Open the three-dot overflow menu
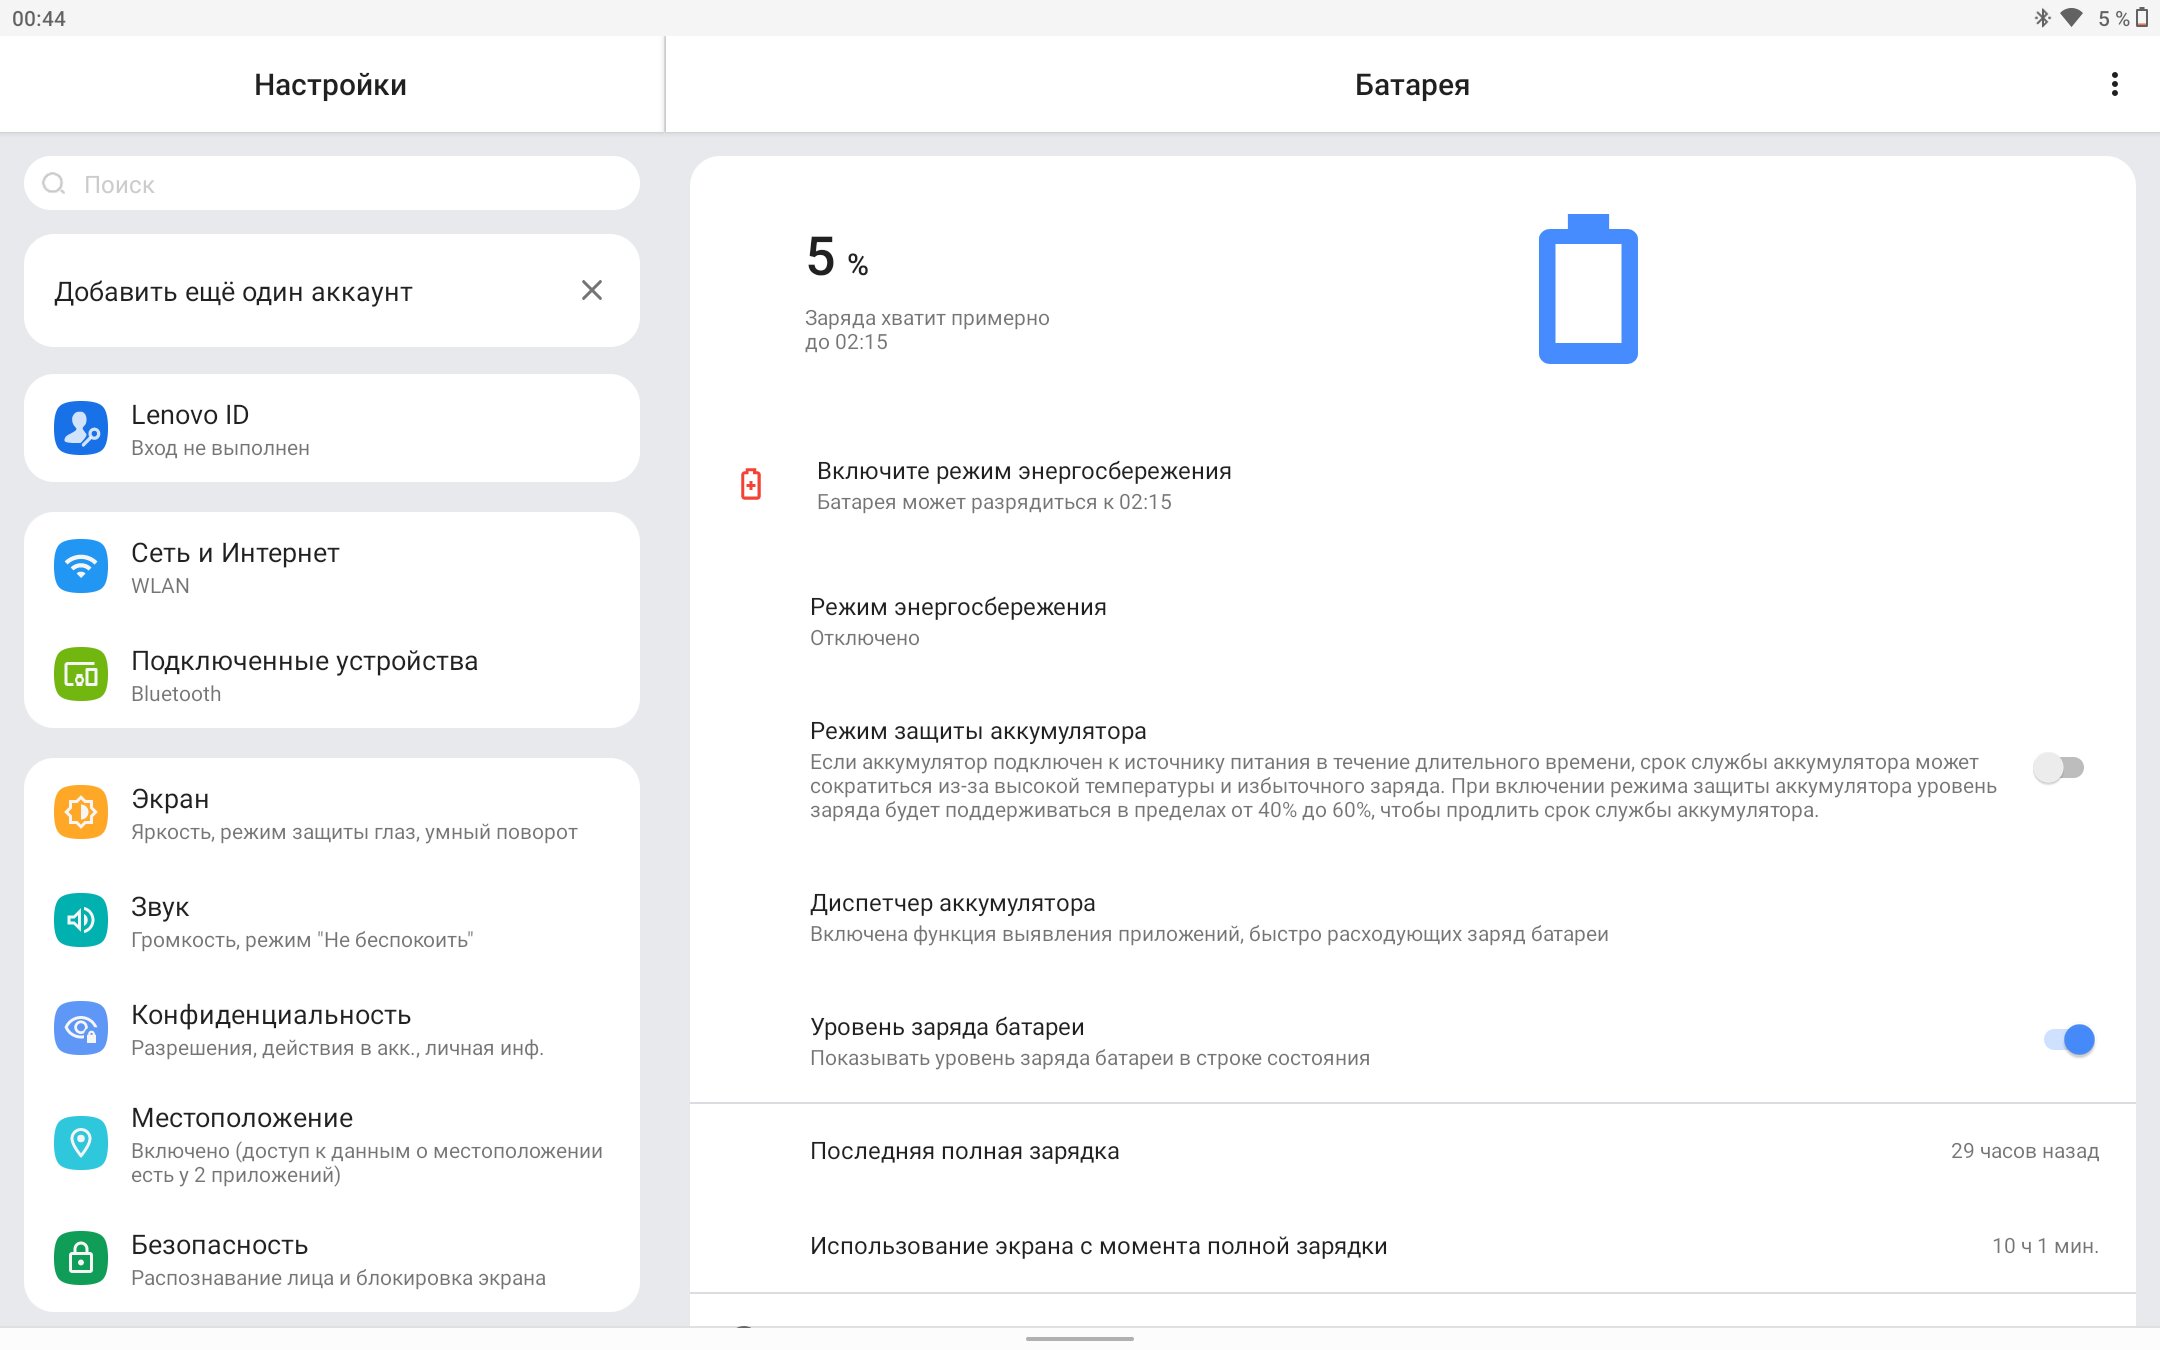This screenshot has width=2160, height=1350. click(2114, 84)
